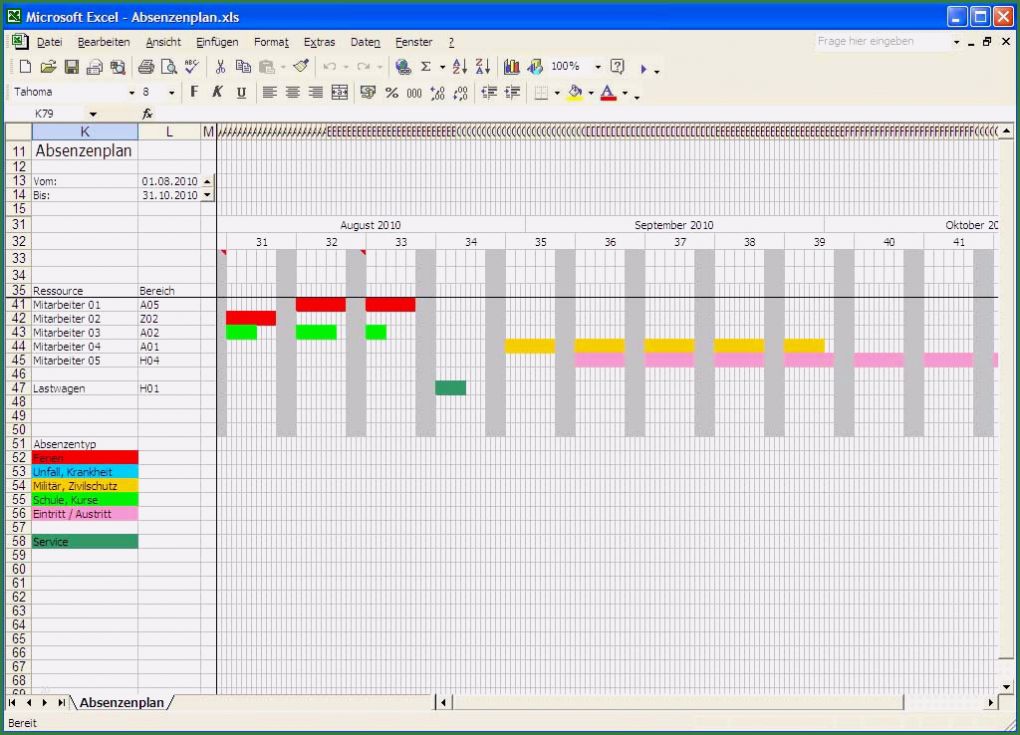Expand the 100% zoom dropdown

pos(598,67)
